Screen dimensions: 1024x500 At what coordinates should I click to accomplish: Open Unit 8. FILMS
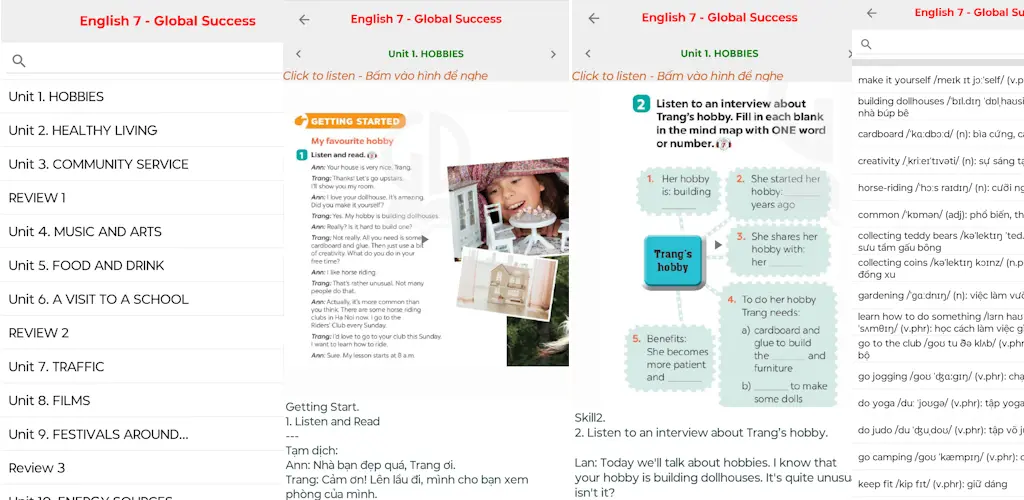click(142, 400)
